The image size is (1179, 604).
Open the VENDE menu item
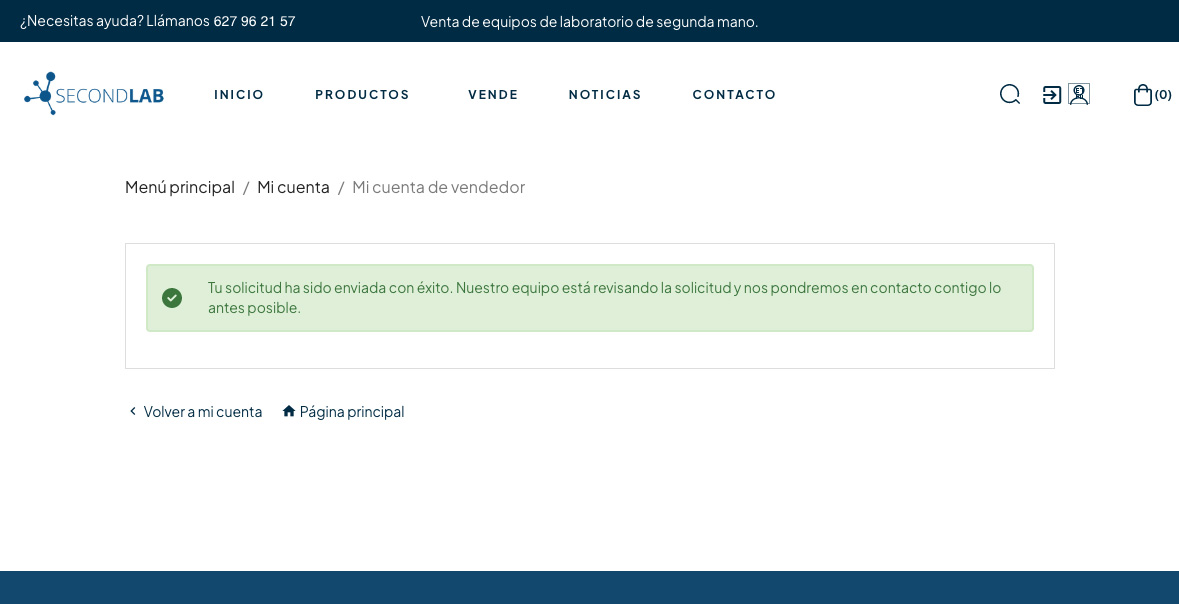493,95
